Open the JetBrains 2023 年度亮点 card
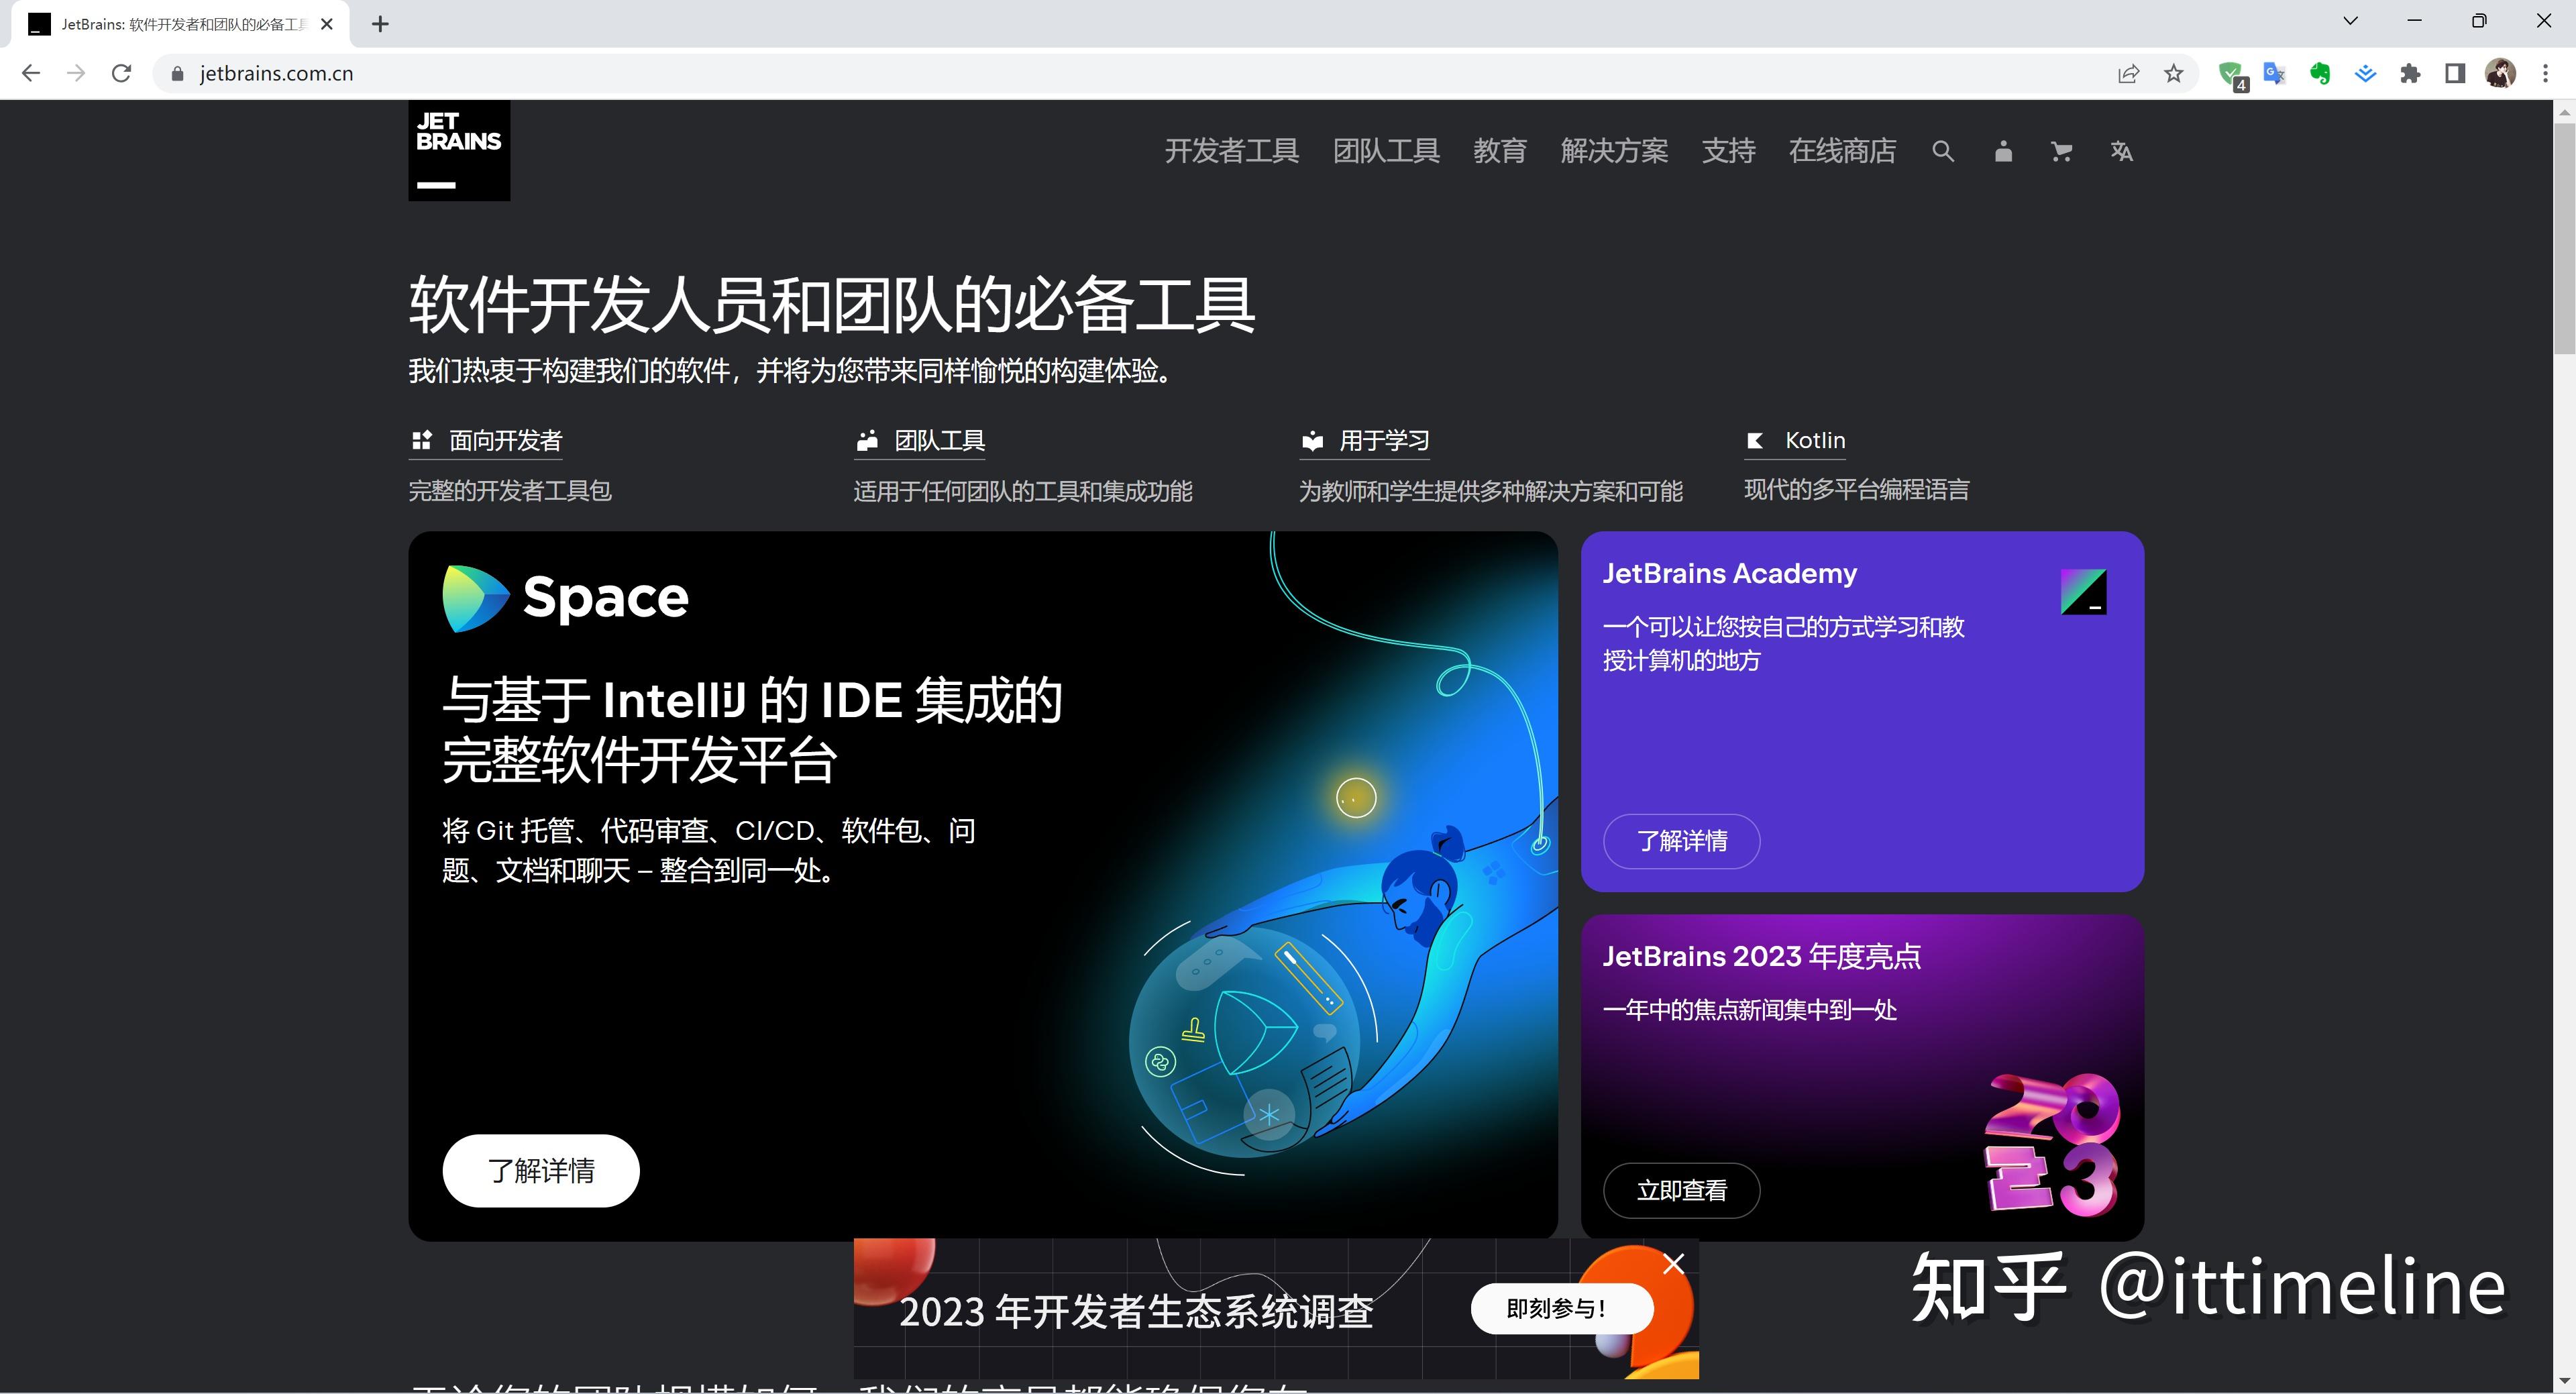 click(1862, 1077)
